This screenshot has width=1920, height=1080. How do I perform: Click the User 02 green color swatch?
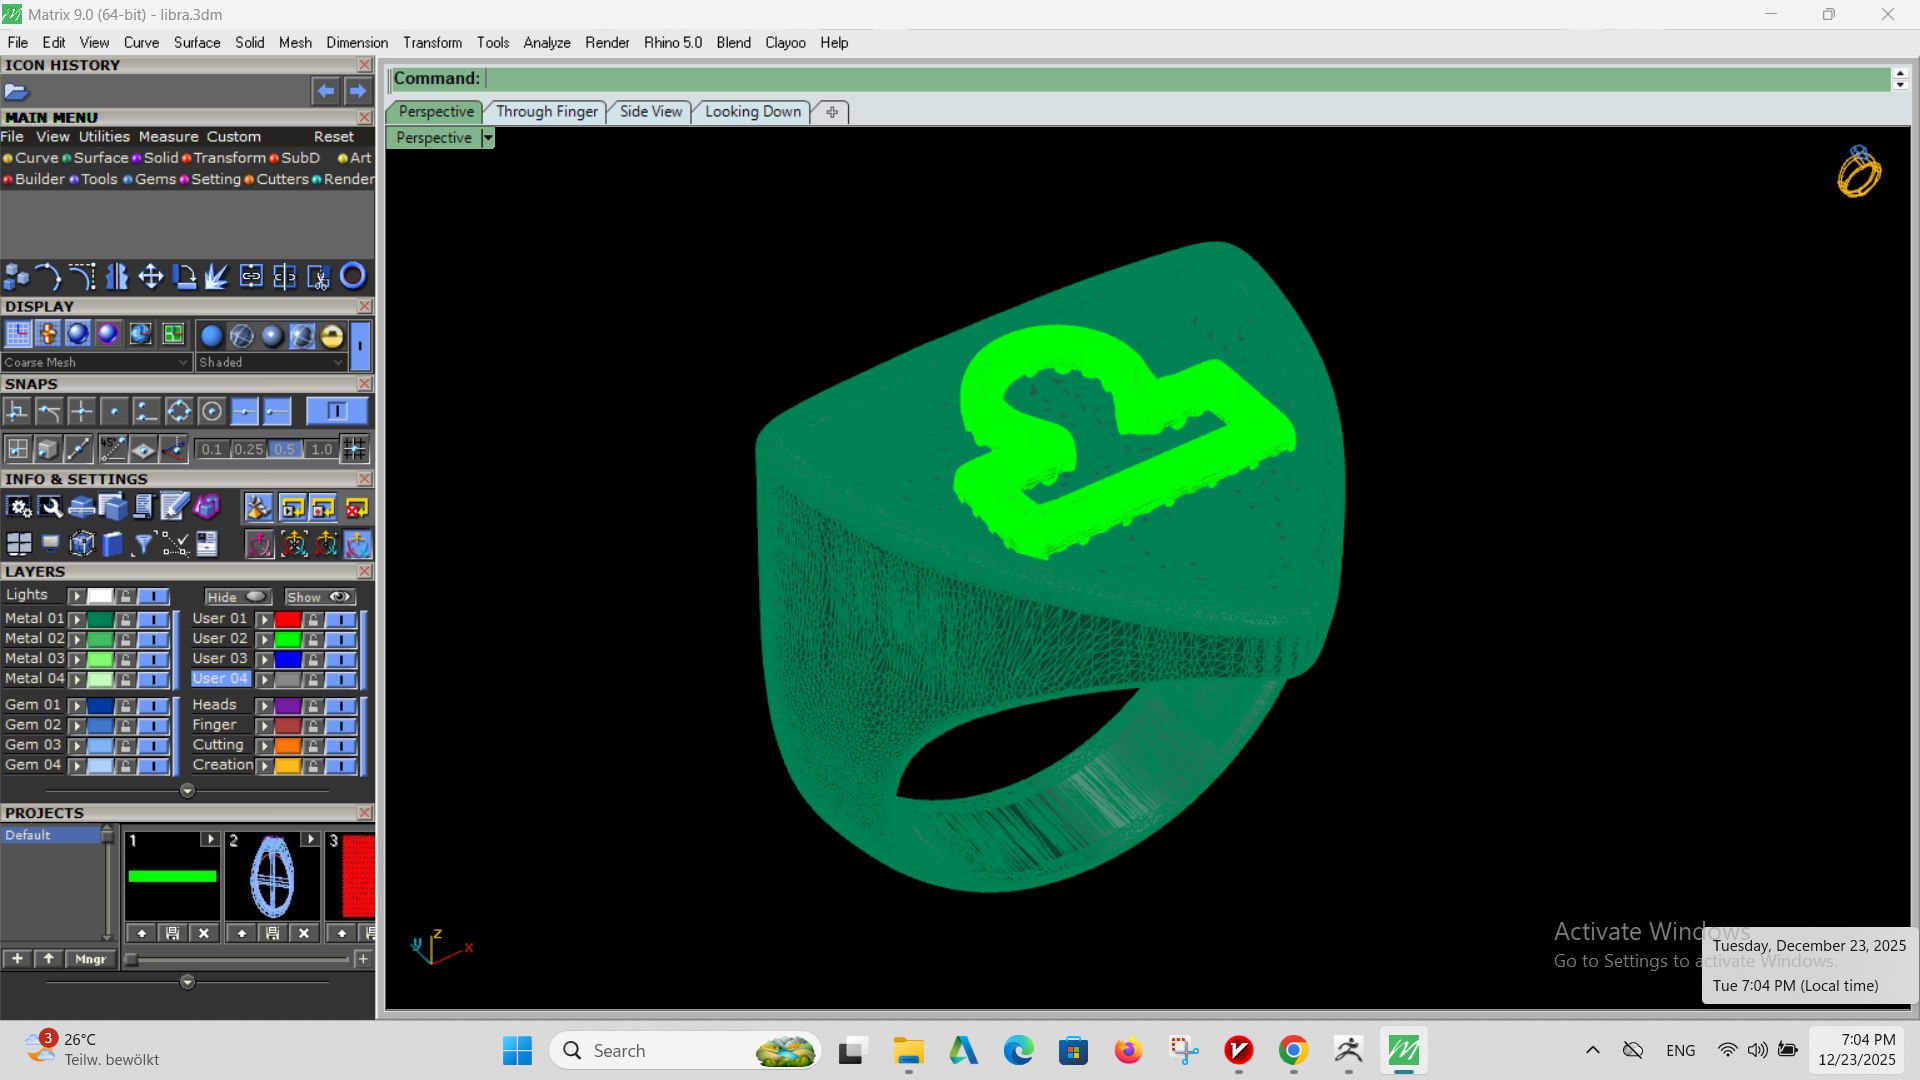tap(288, 640)
